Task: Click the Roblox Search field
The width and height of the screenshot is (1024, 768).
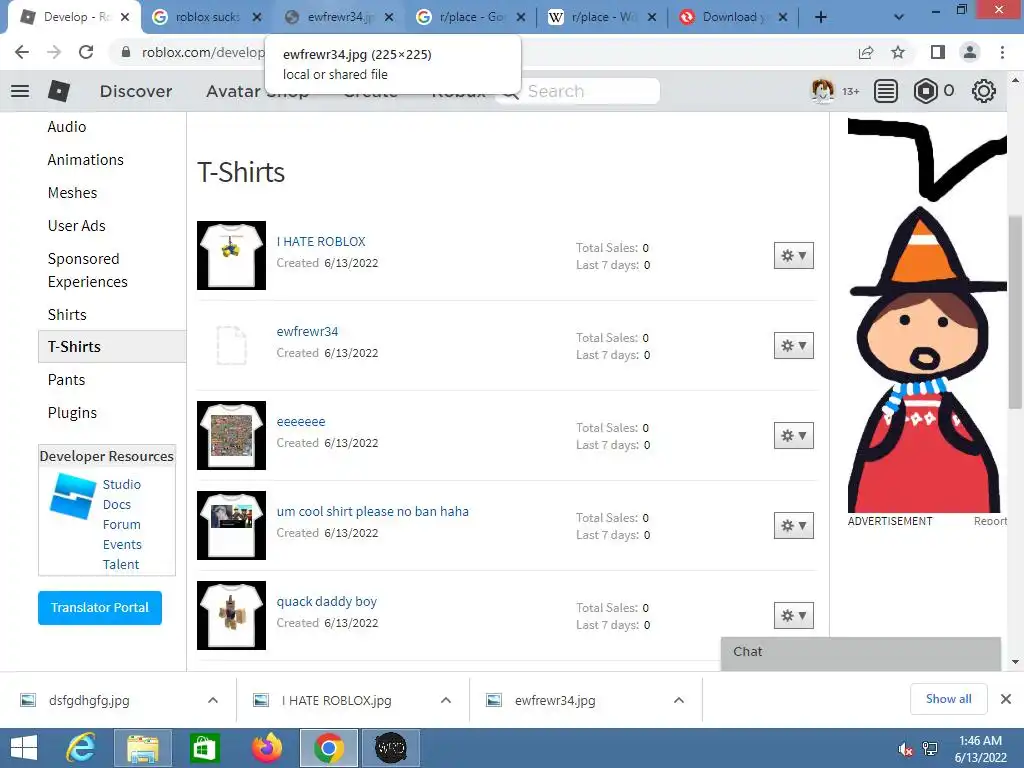Action: tap(578, 91)
